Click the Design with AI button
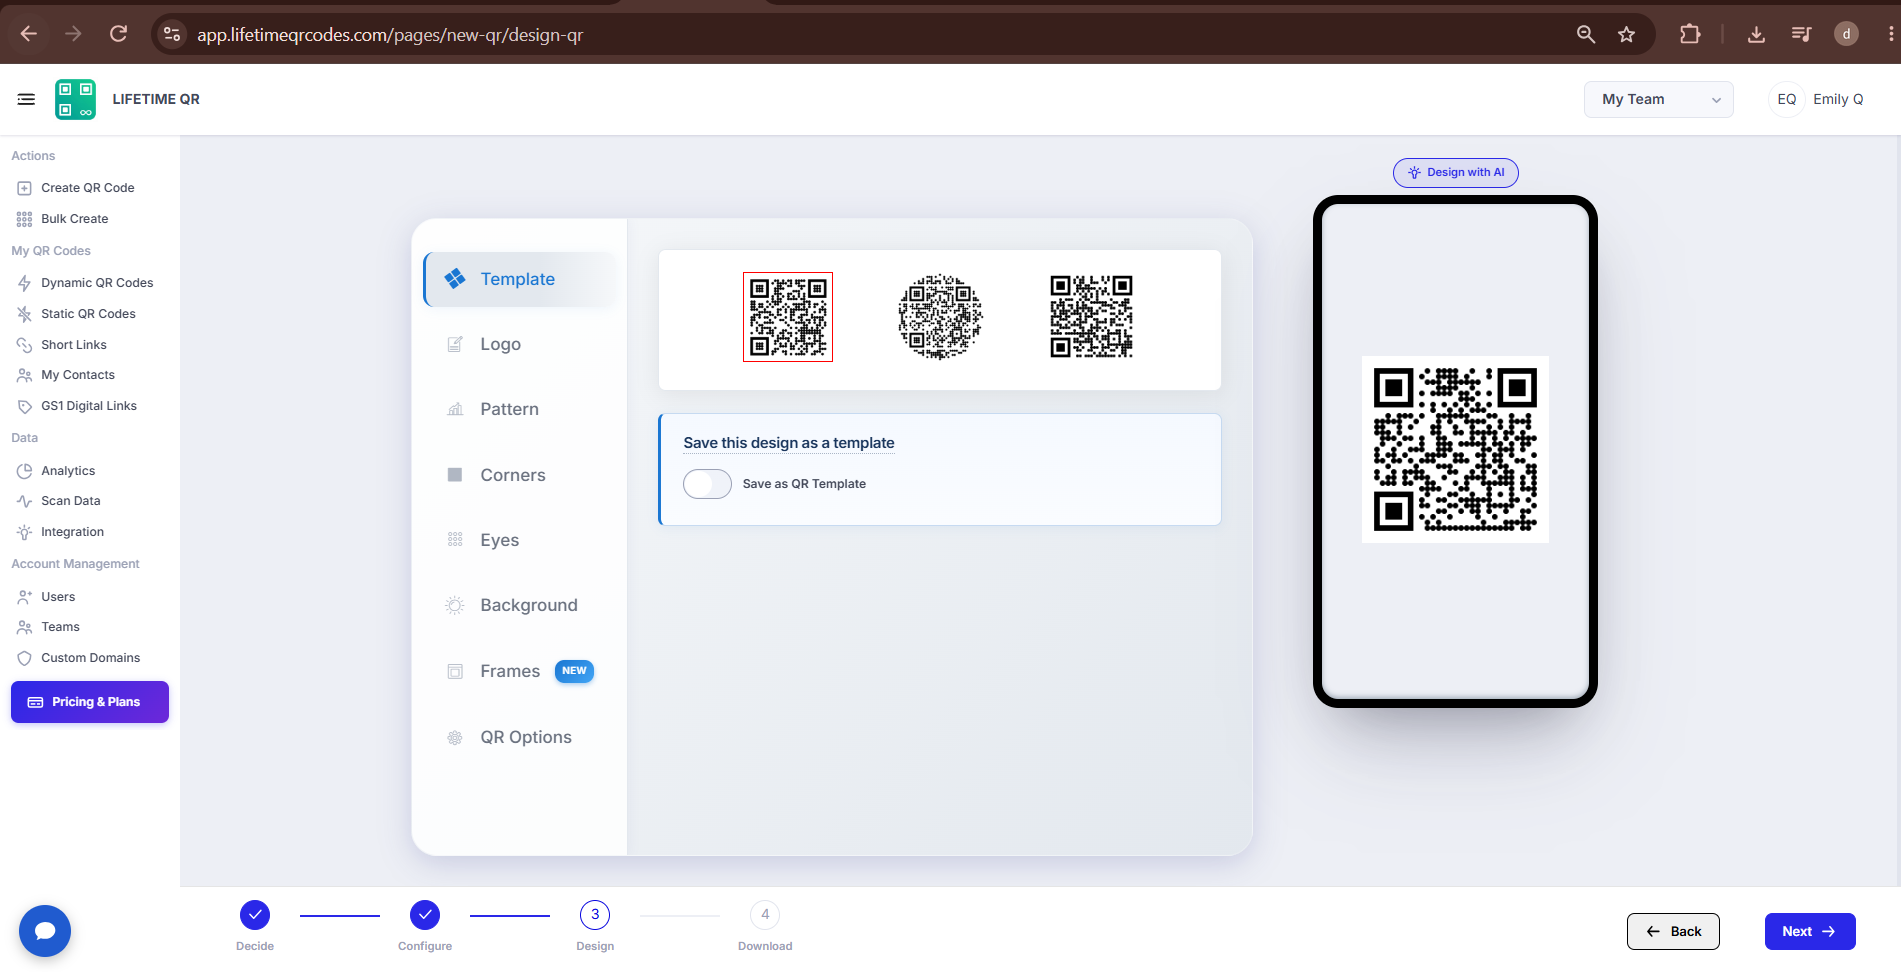 1456,172
